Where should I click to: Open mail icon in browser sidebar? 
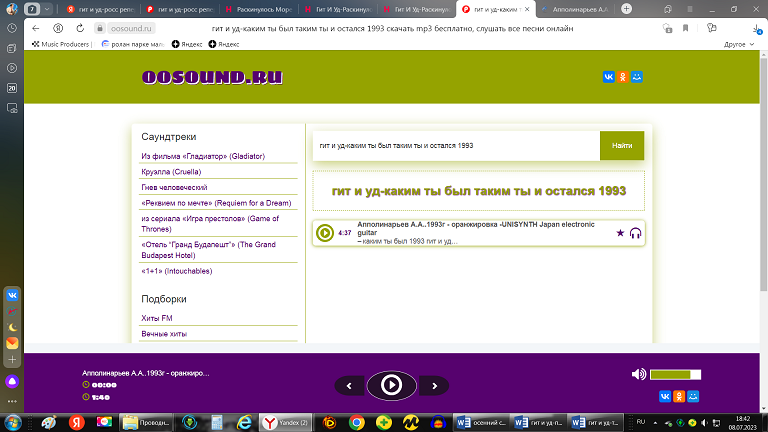[x=12, y=343]
